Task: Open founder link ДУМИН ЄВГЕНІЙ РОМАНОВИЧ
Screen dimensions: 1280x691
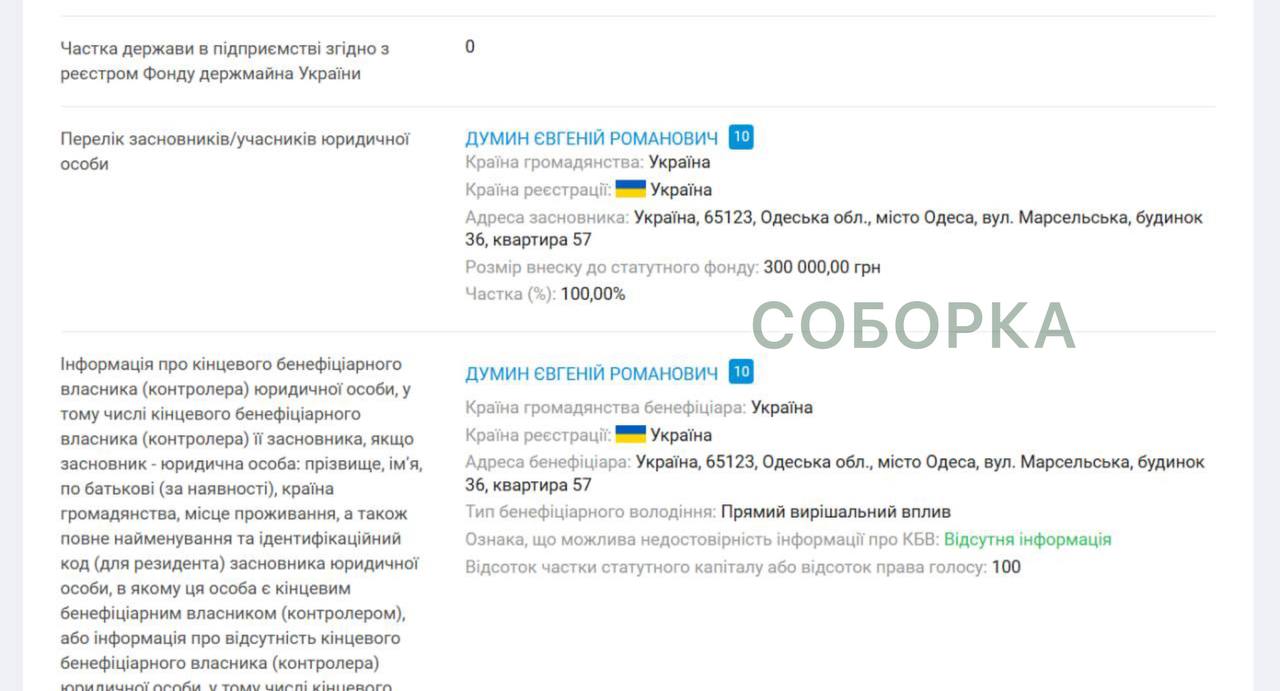Action: pos(591,138)
